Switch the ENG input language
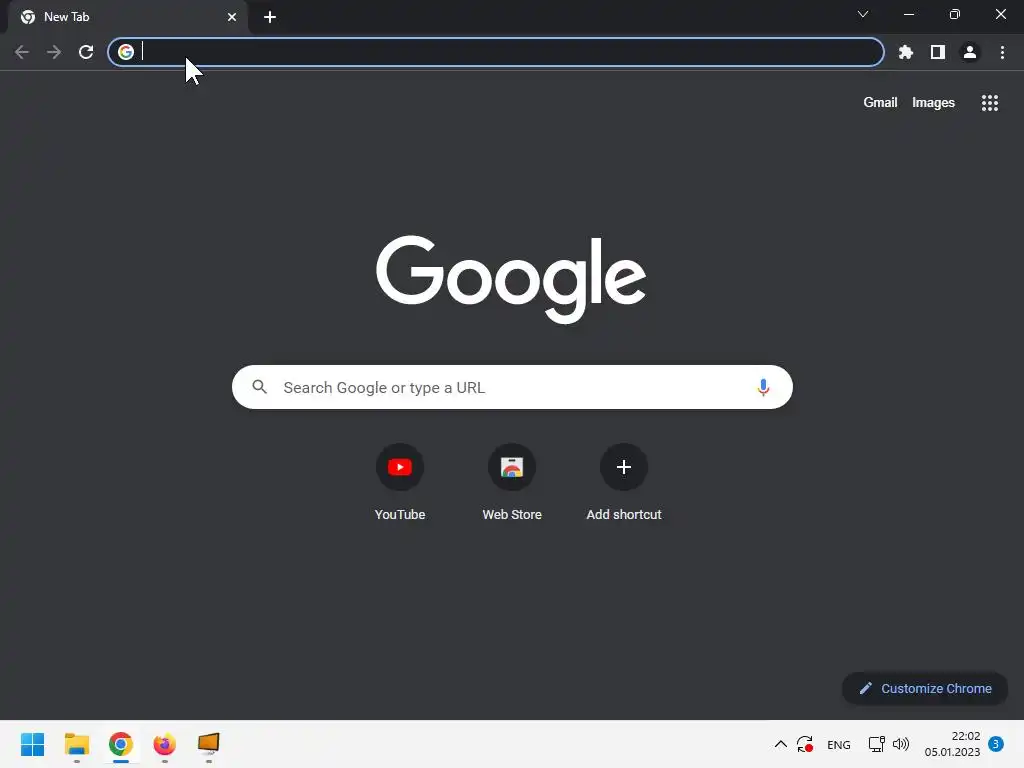1024x768 pixels. (839, 744)
